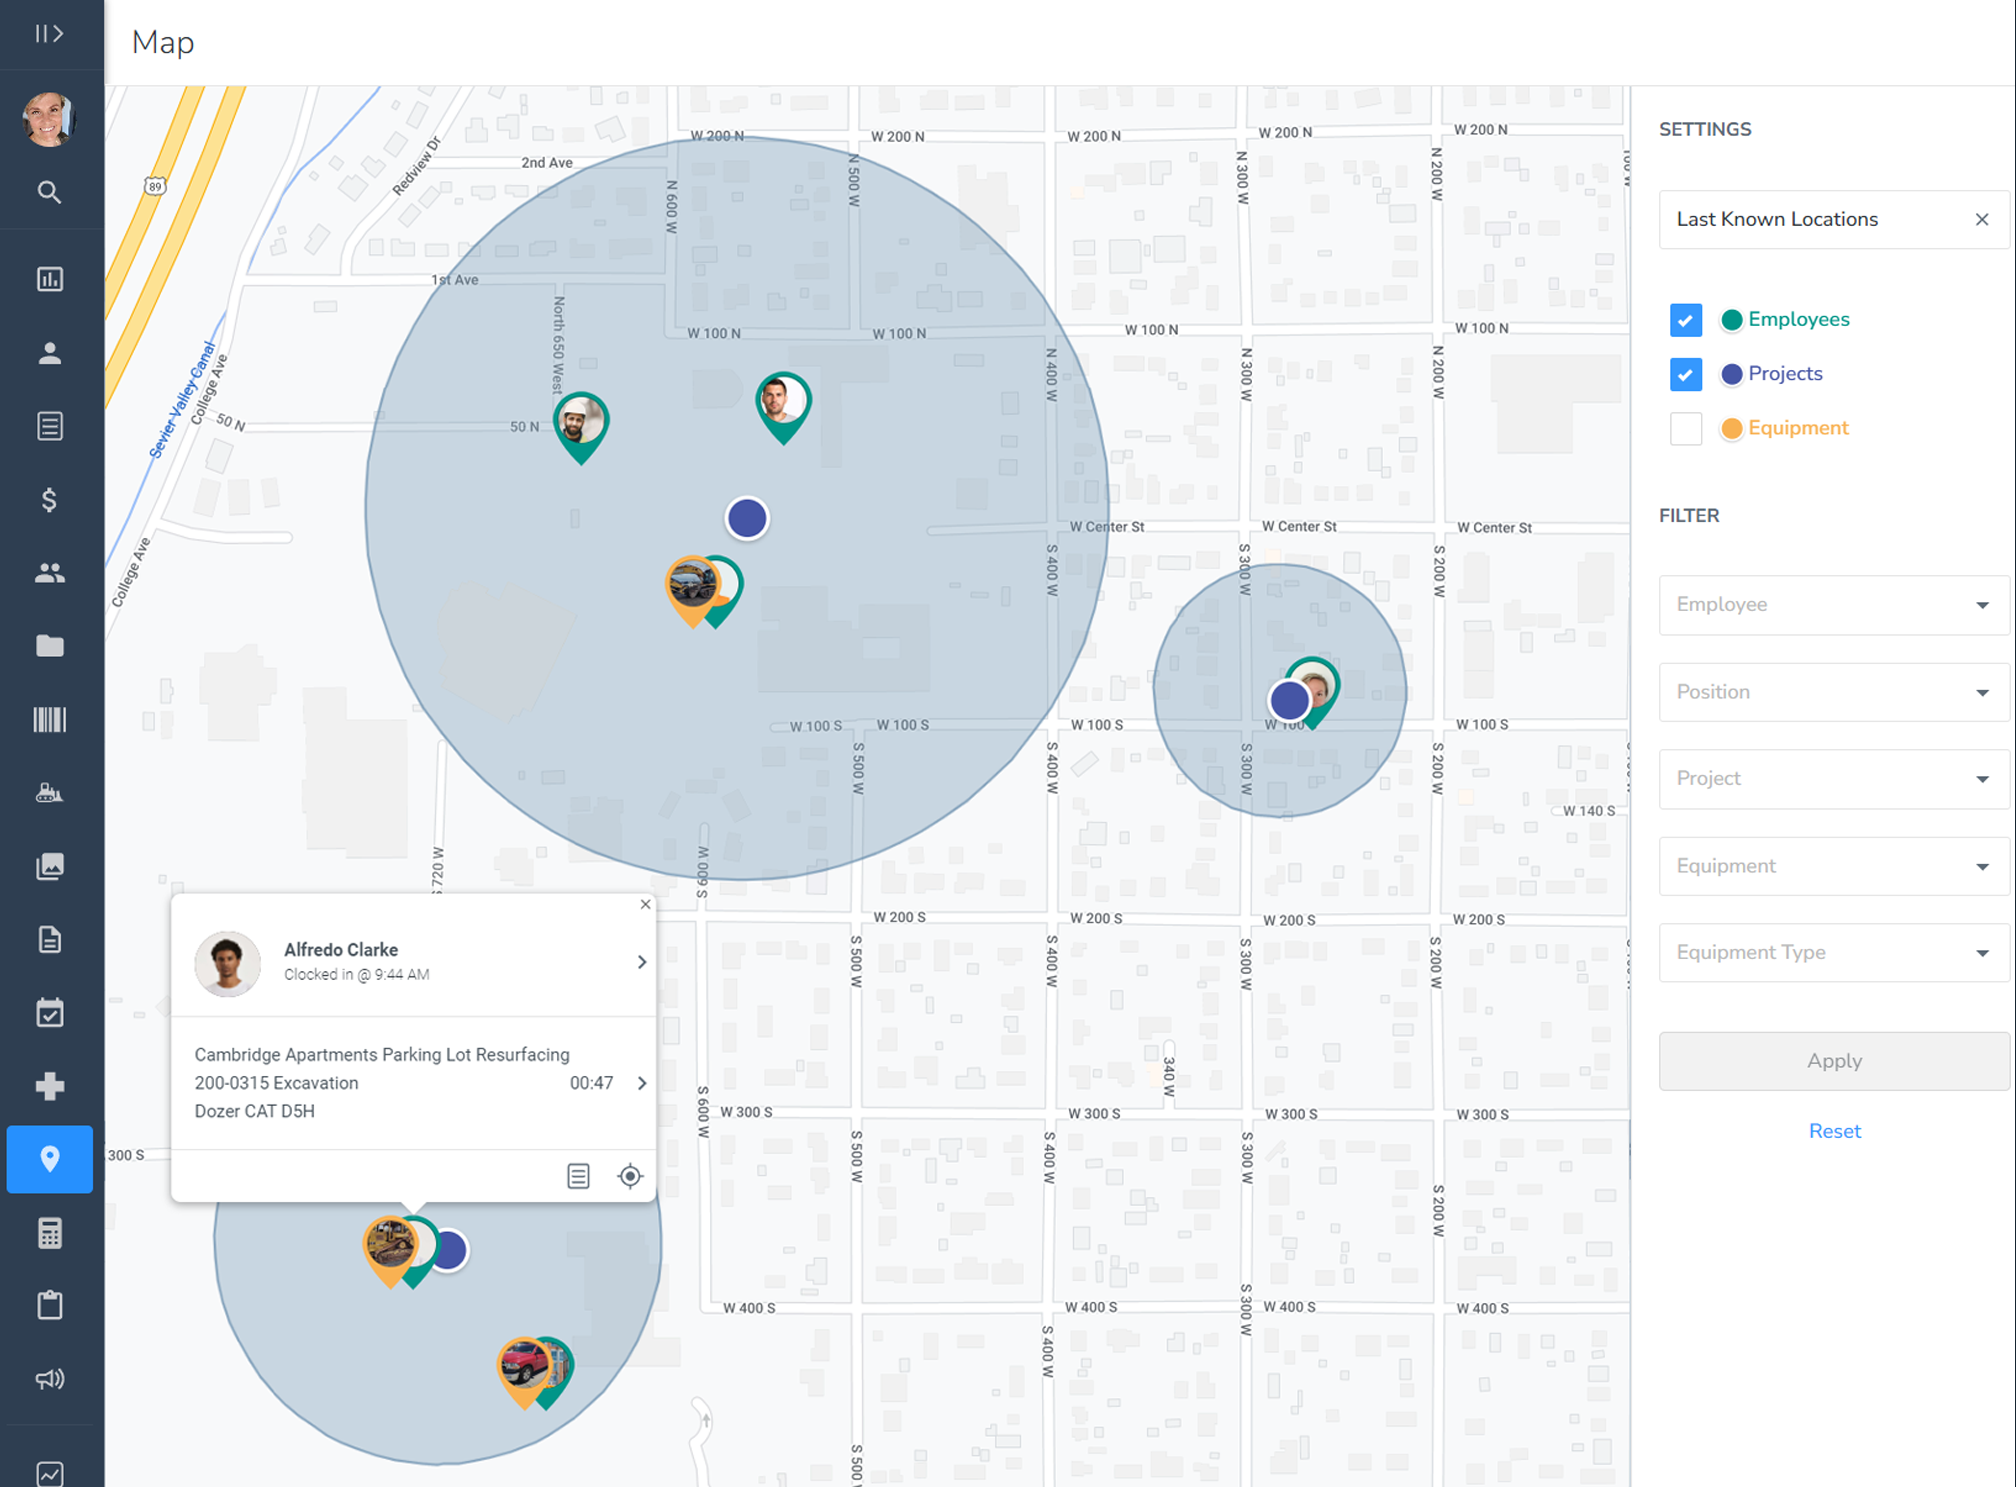The width and height of the screenshot is (2016, 1487).
Task: Open the Position filter dropdown
Action: coord(1833,692)
